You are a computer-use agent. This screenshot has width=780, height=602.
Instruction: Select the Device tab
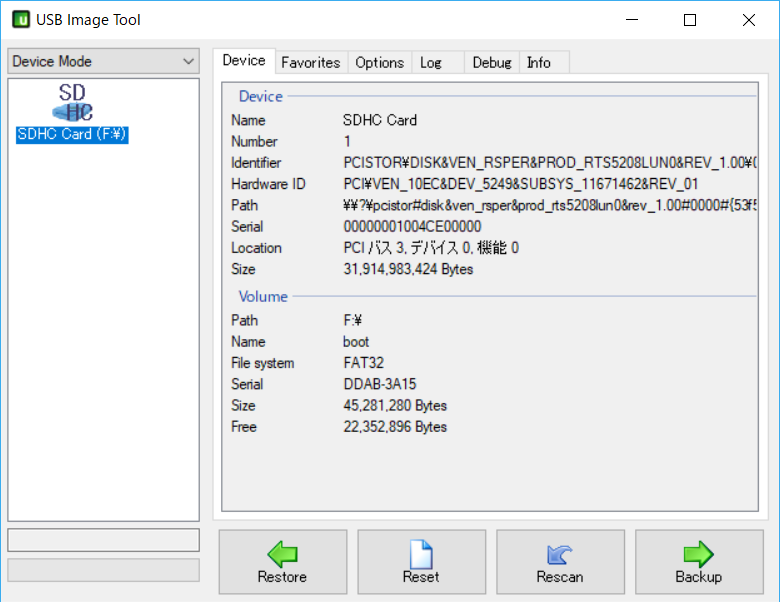coord(244,61)
